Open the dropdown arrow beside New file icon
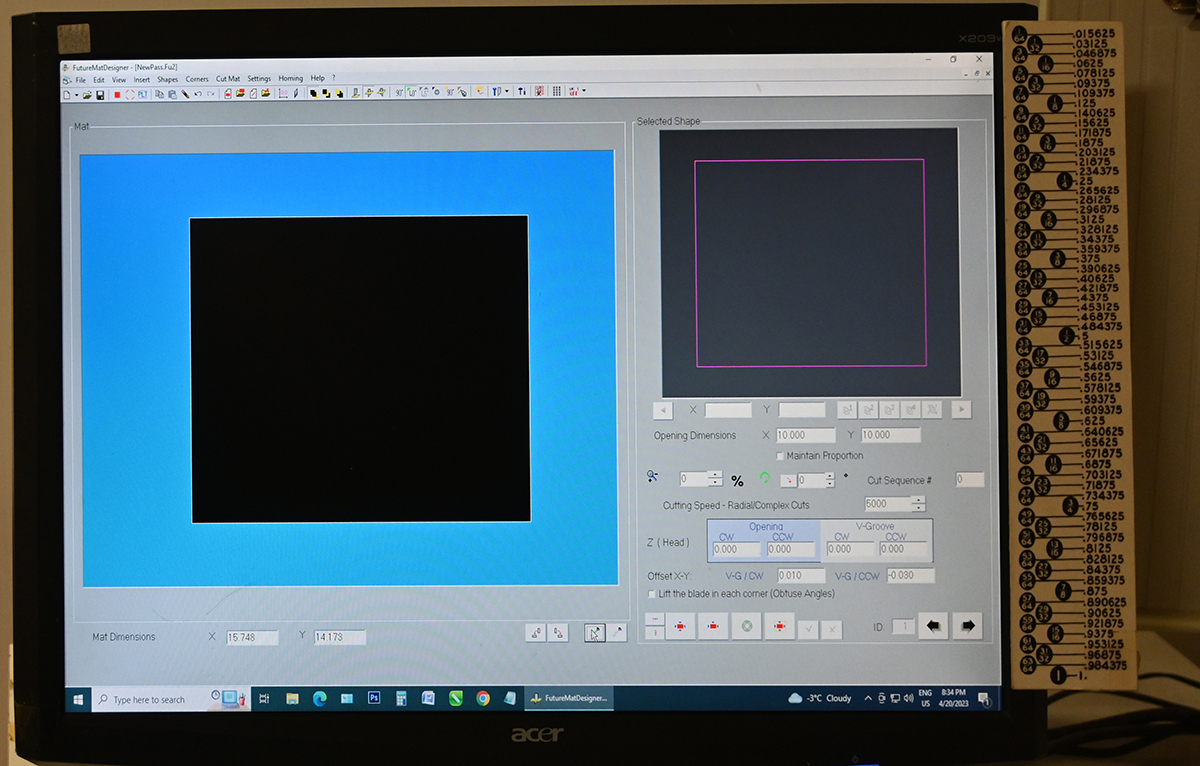The image size is (1200, 766). coord(77,94)
